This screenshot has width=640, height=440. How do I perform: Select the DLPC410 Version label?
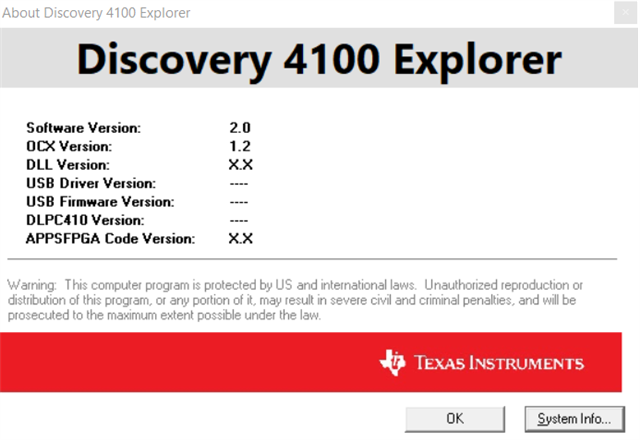85,220
